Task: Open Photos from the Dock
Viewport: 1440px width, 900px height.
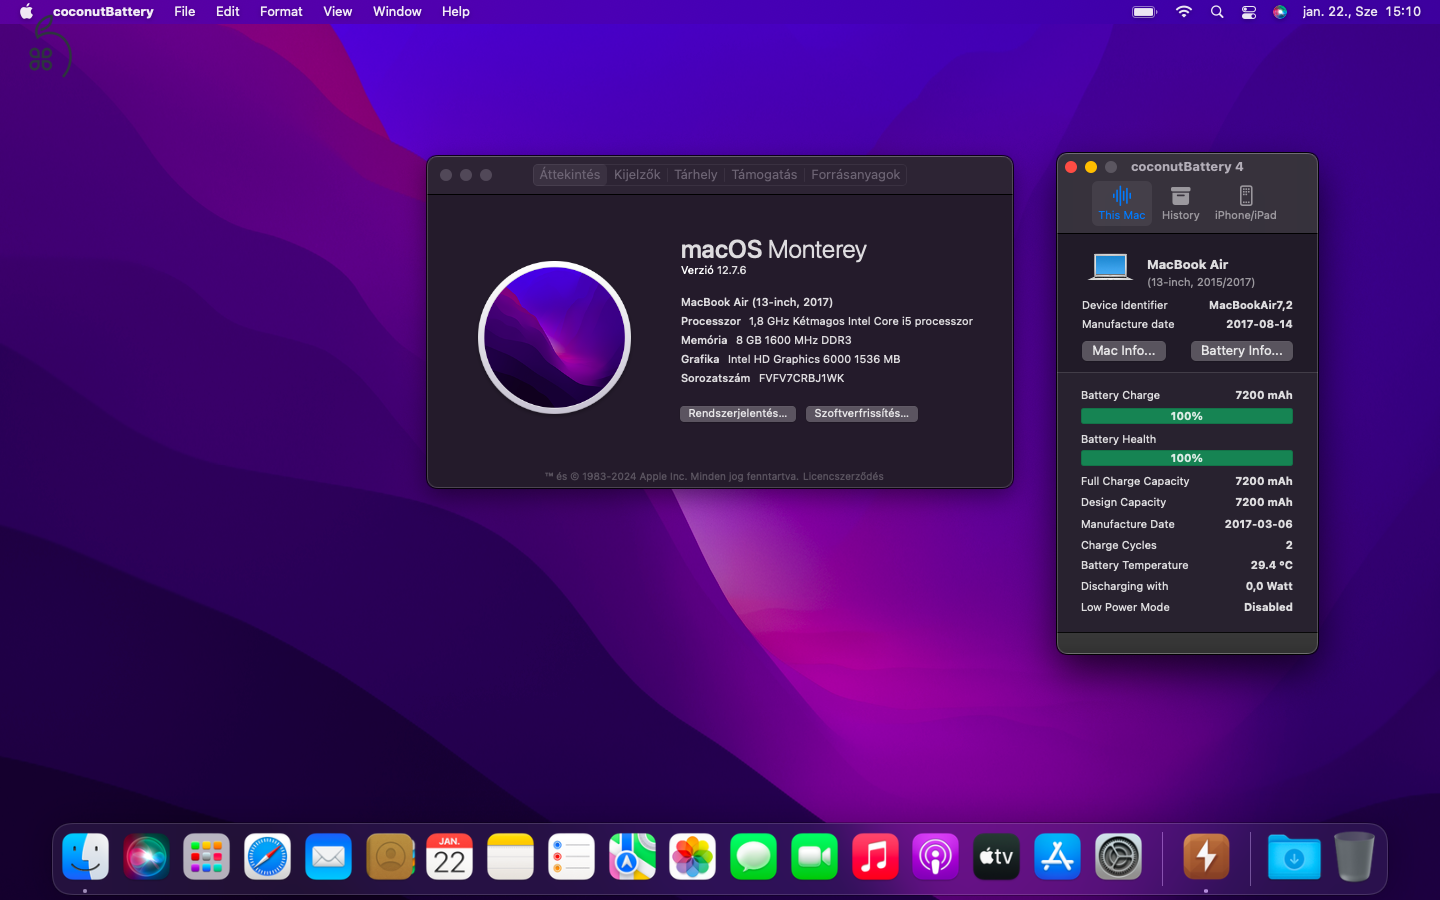Action: pos(693,857)
